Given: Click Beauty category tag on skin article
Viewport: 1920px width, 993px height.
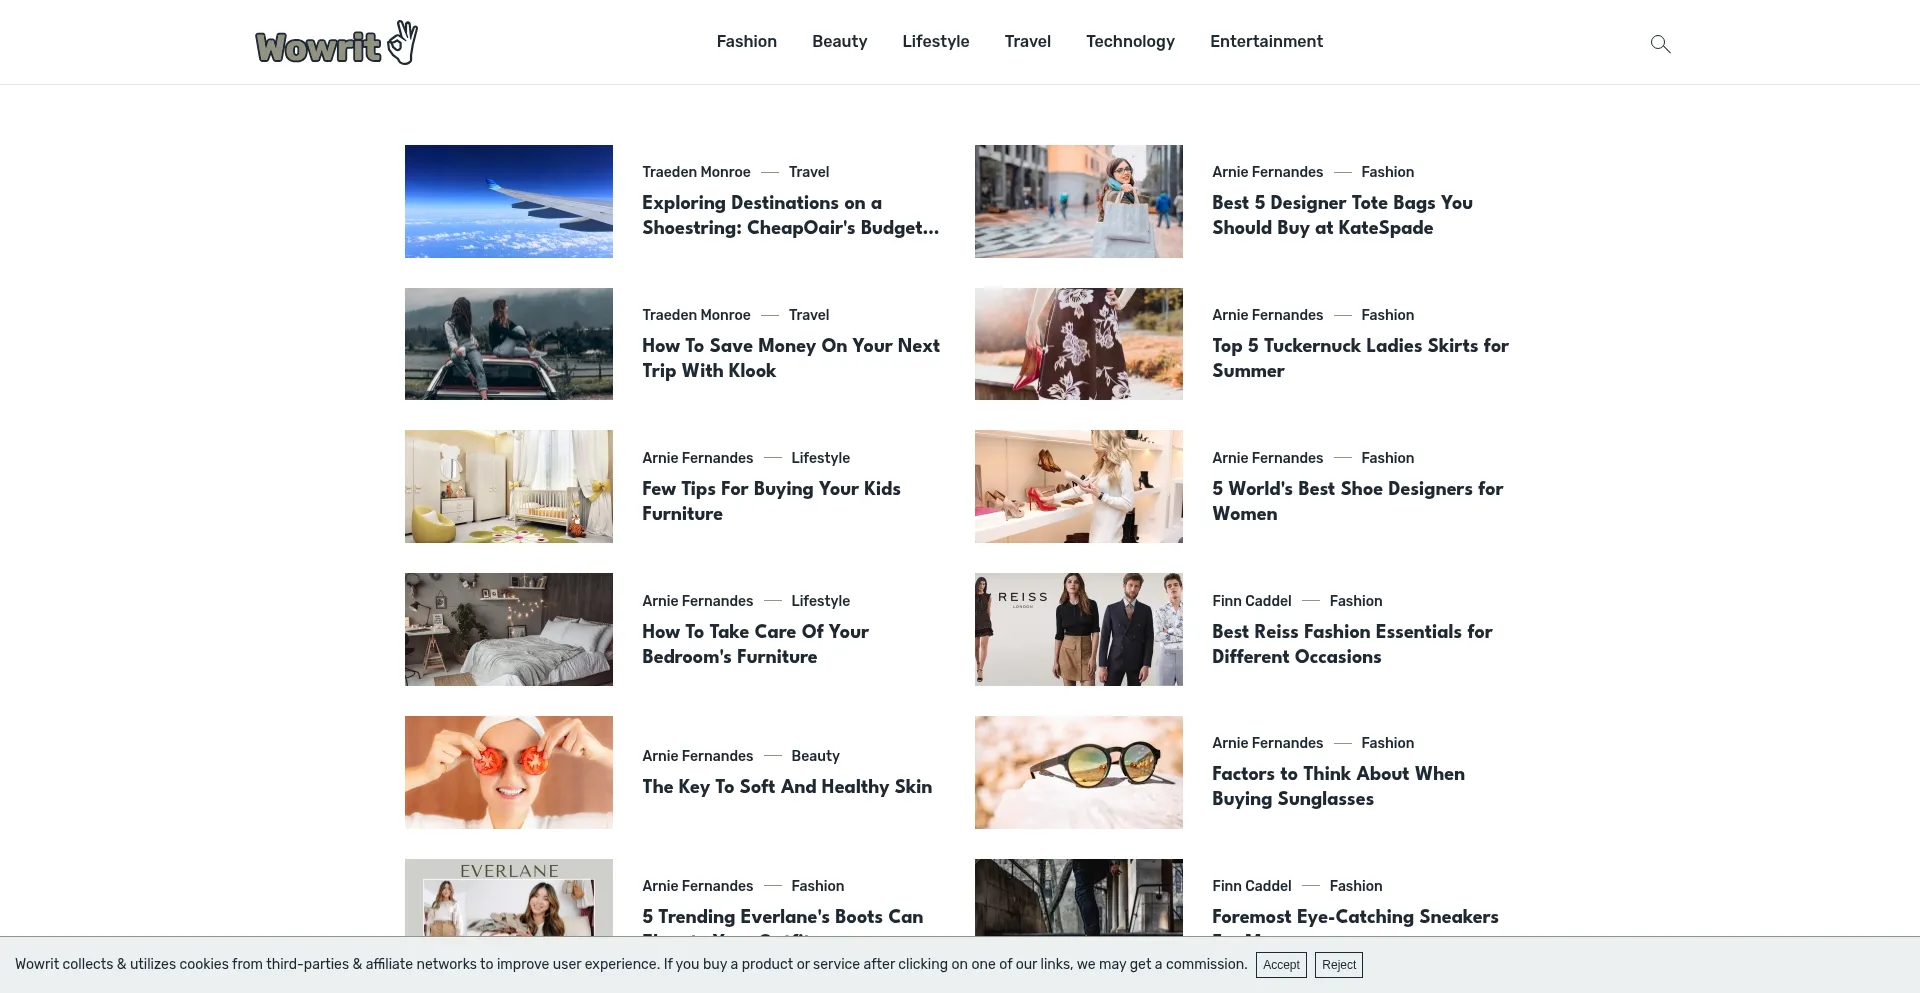Looking at the screenshot, I should [815, 756].
